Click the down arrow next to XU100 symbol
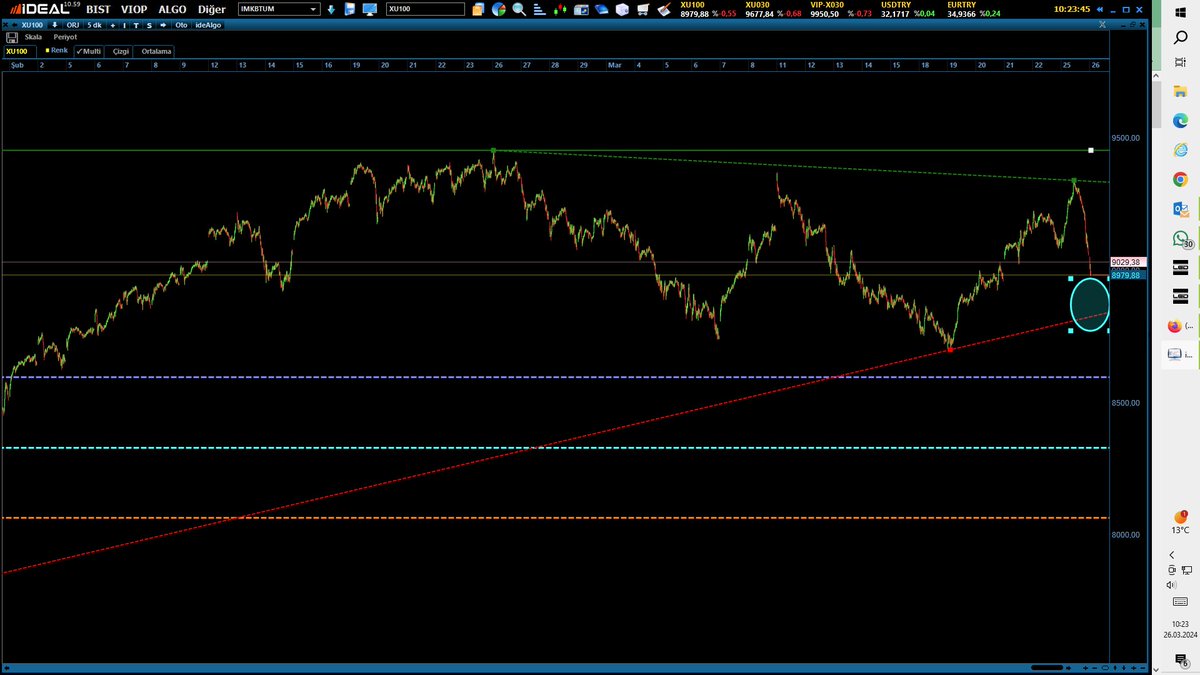The image size is (1200, 675). click(55, 25)
